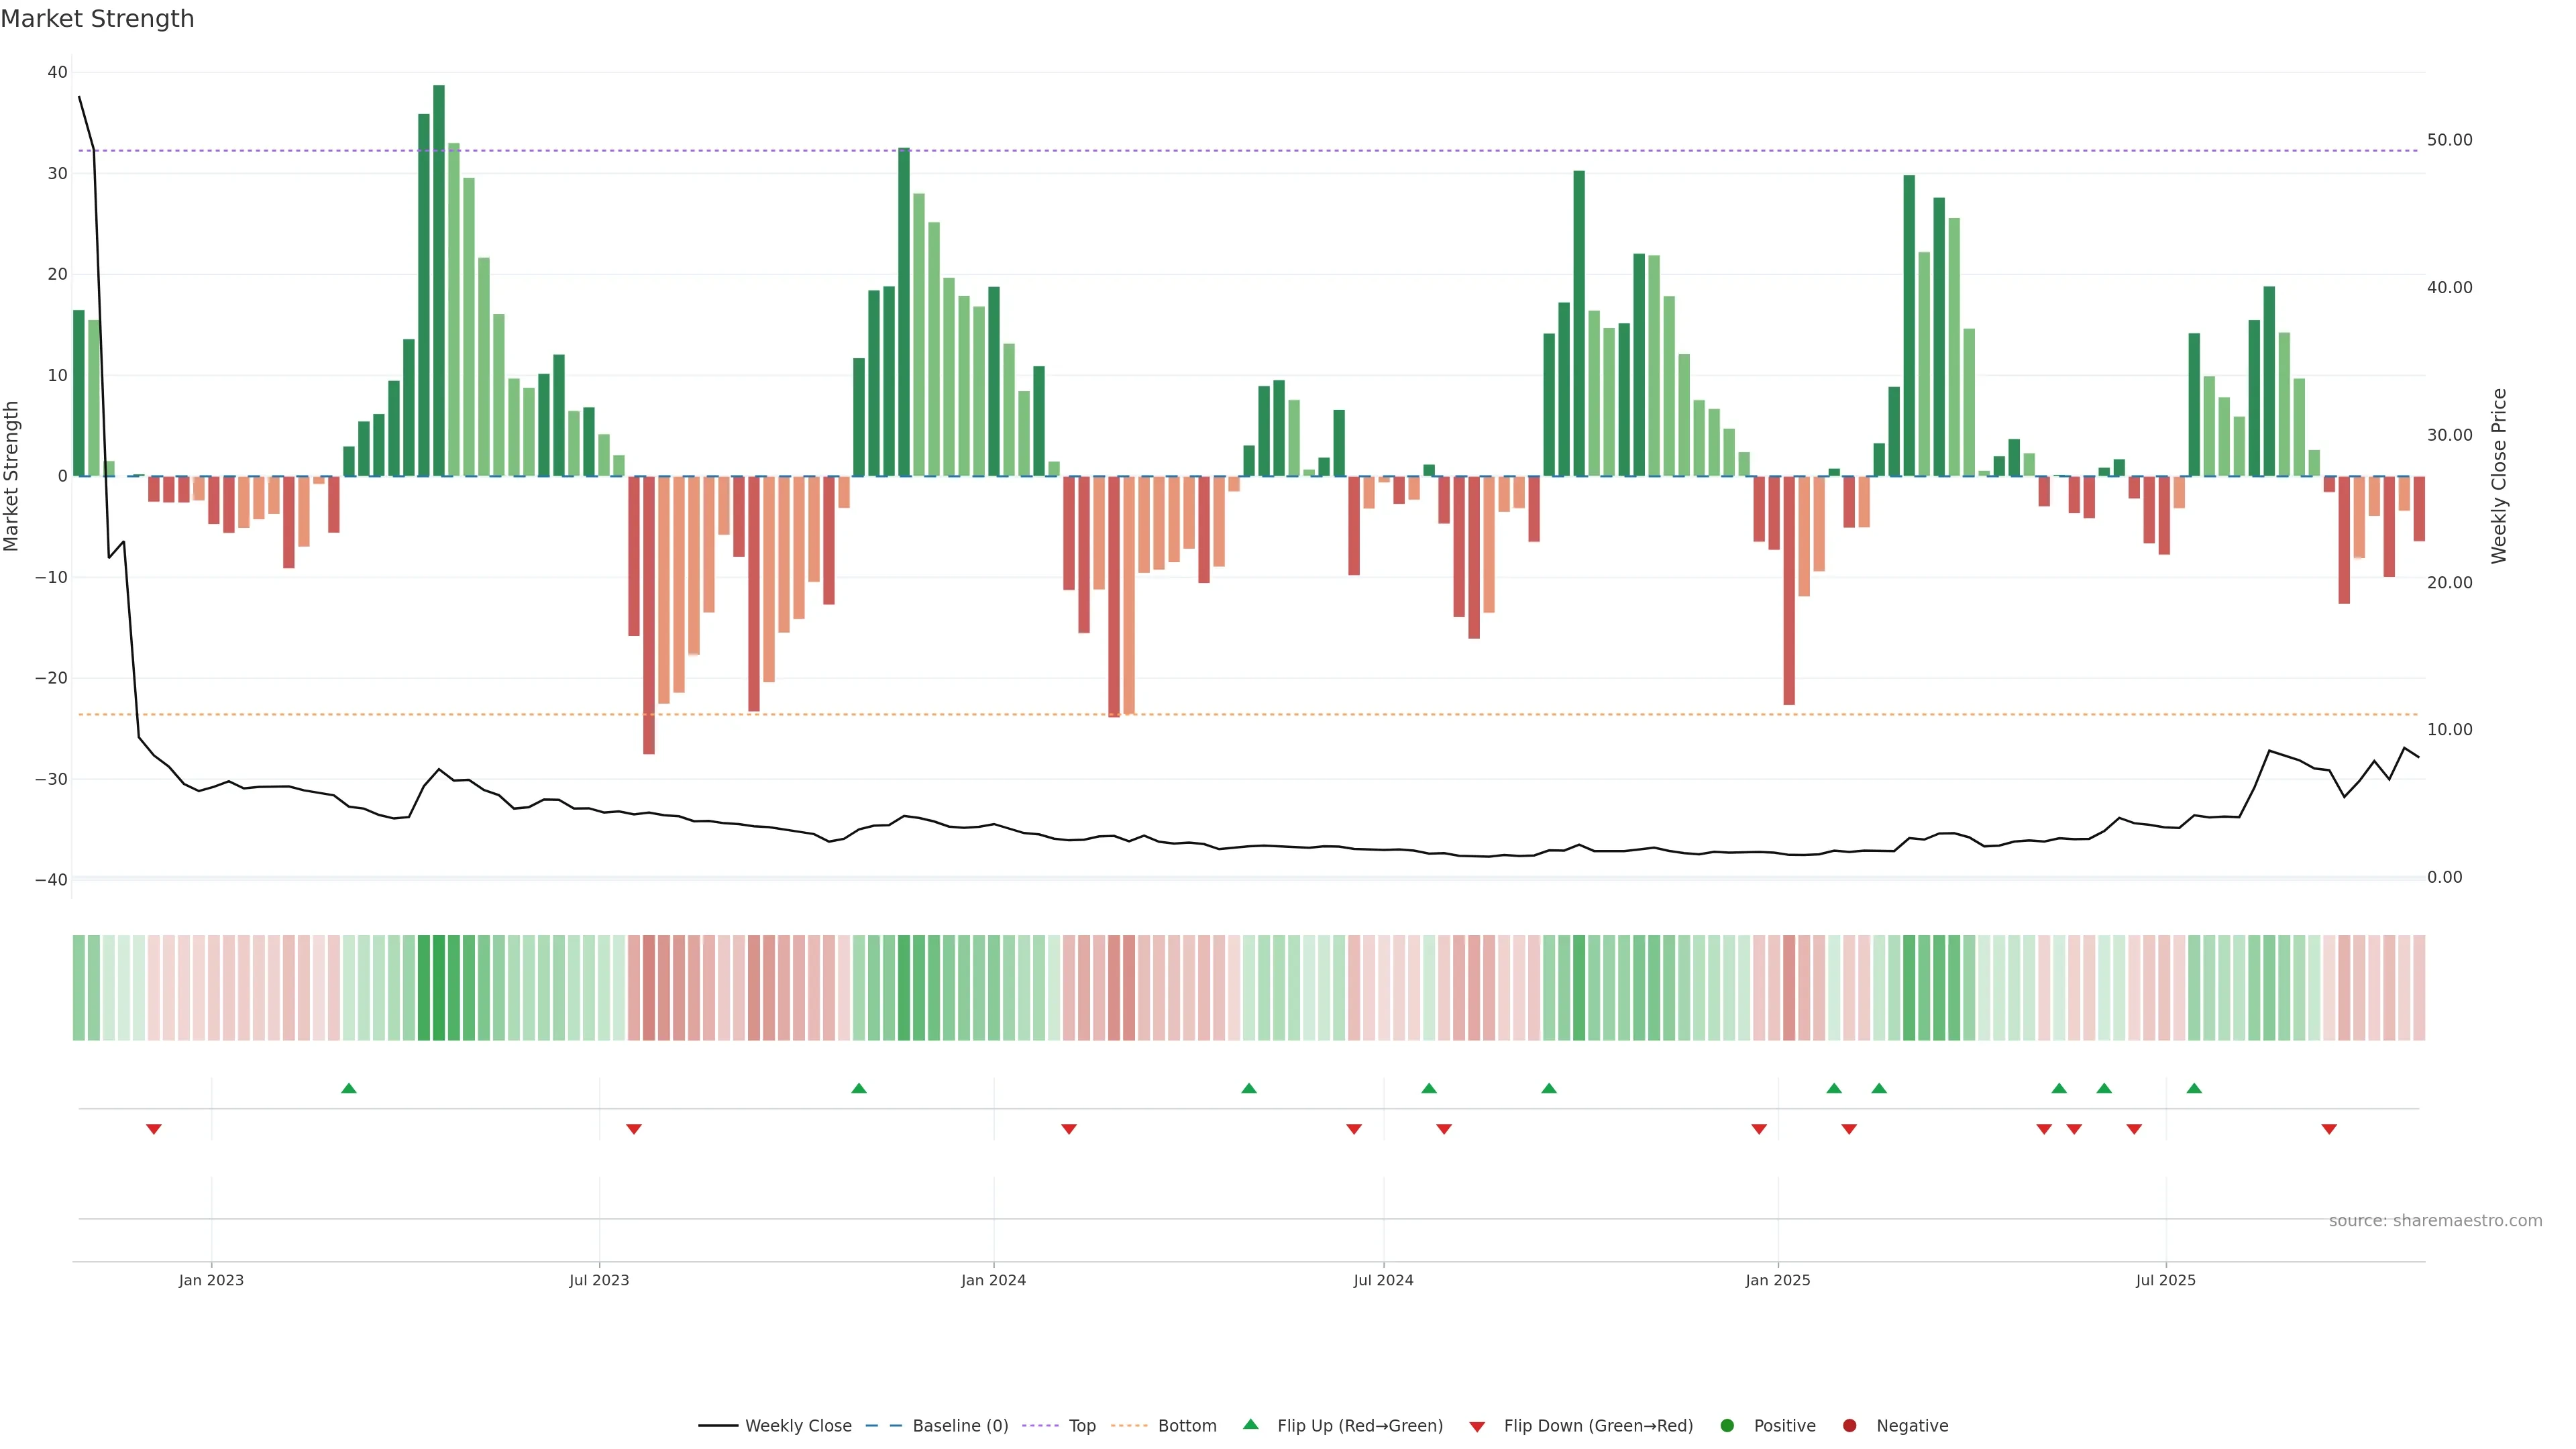Viewport: 2576px width, 1449px height.
Task: Click the tallest dark green bar near 39
Action: (439, 280)
